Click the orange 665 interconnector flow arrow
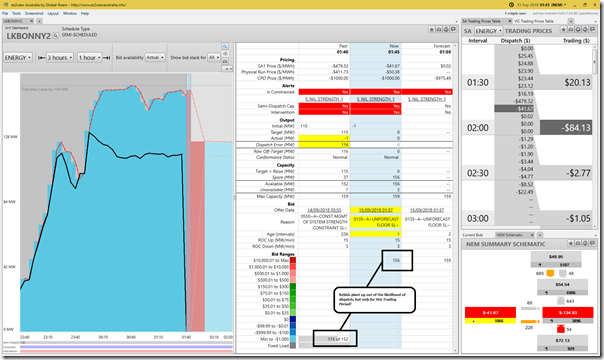The image size is (604, 360). [x=550, y=273]
